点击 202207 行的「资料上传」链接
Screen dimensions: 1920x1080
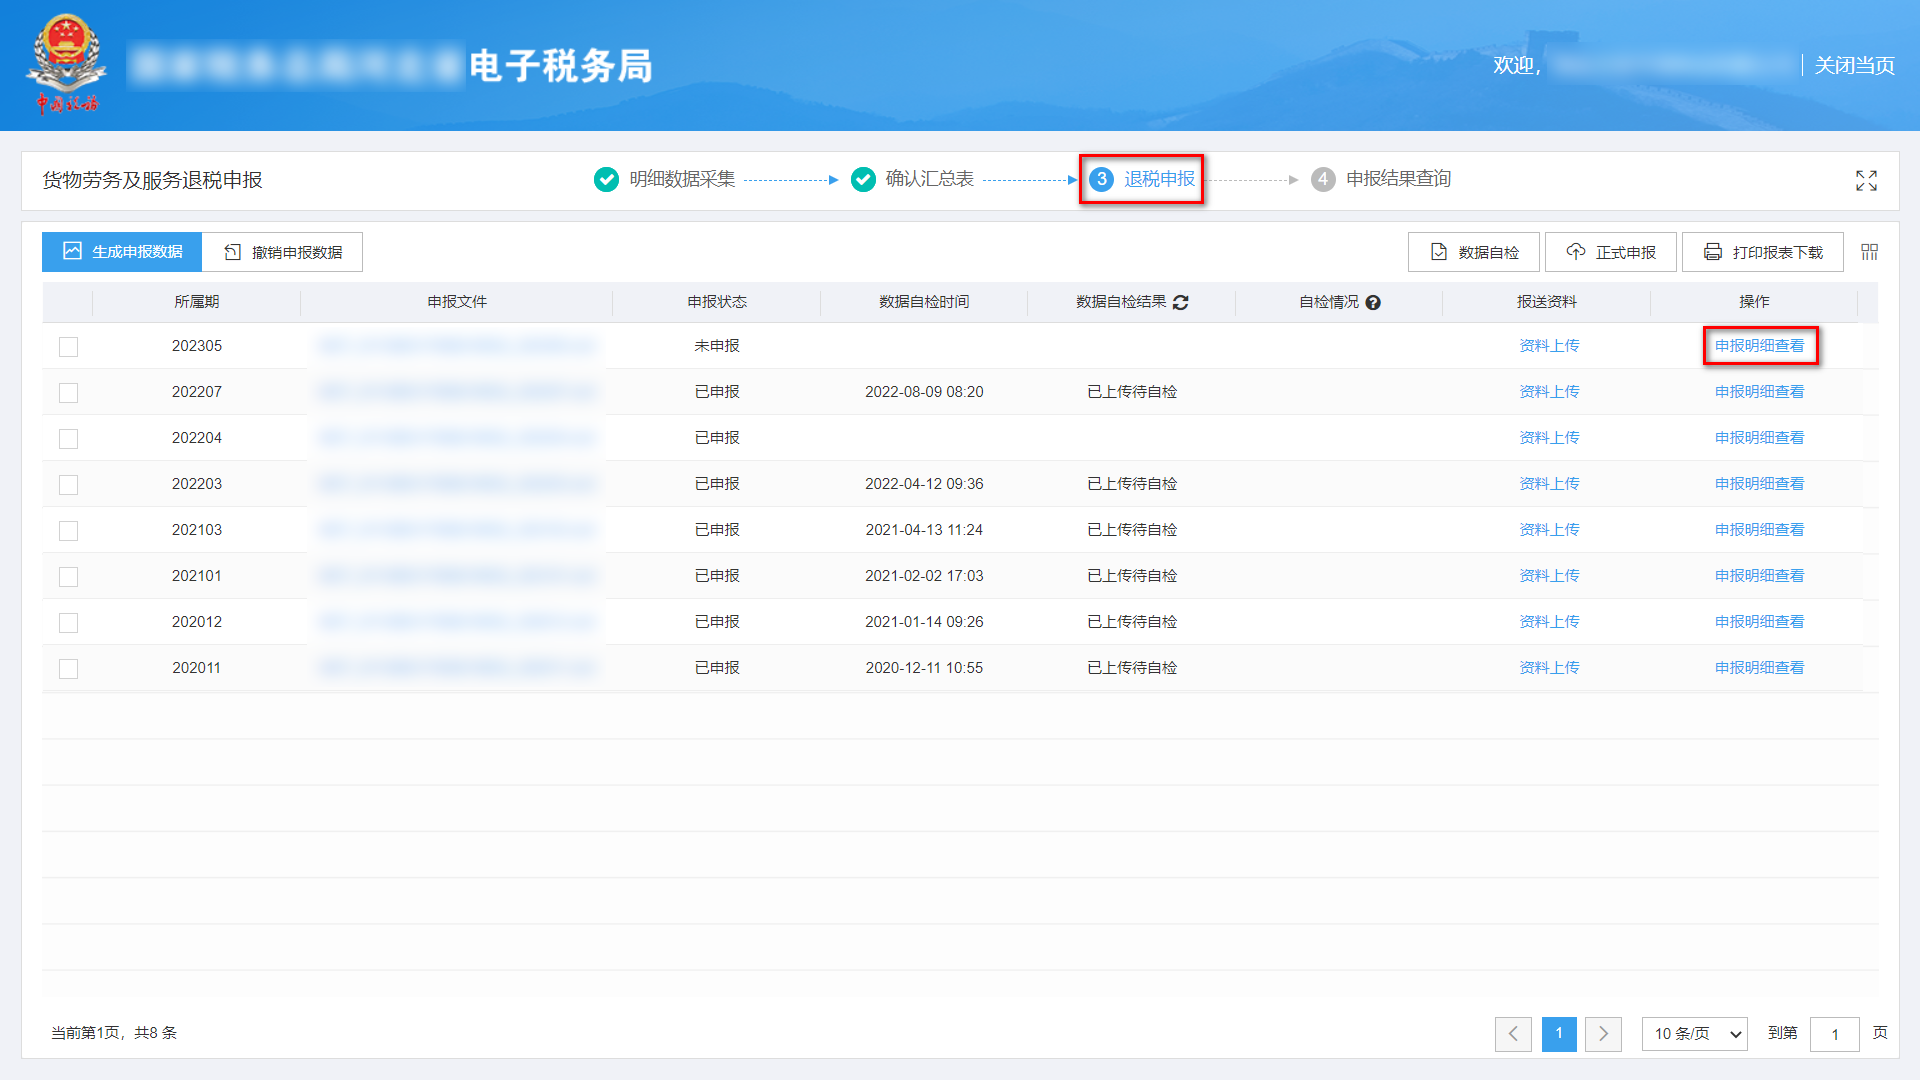point(1549,391)
